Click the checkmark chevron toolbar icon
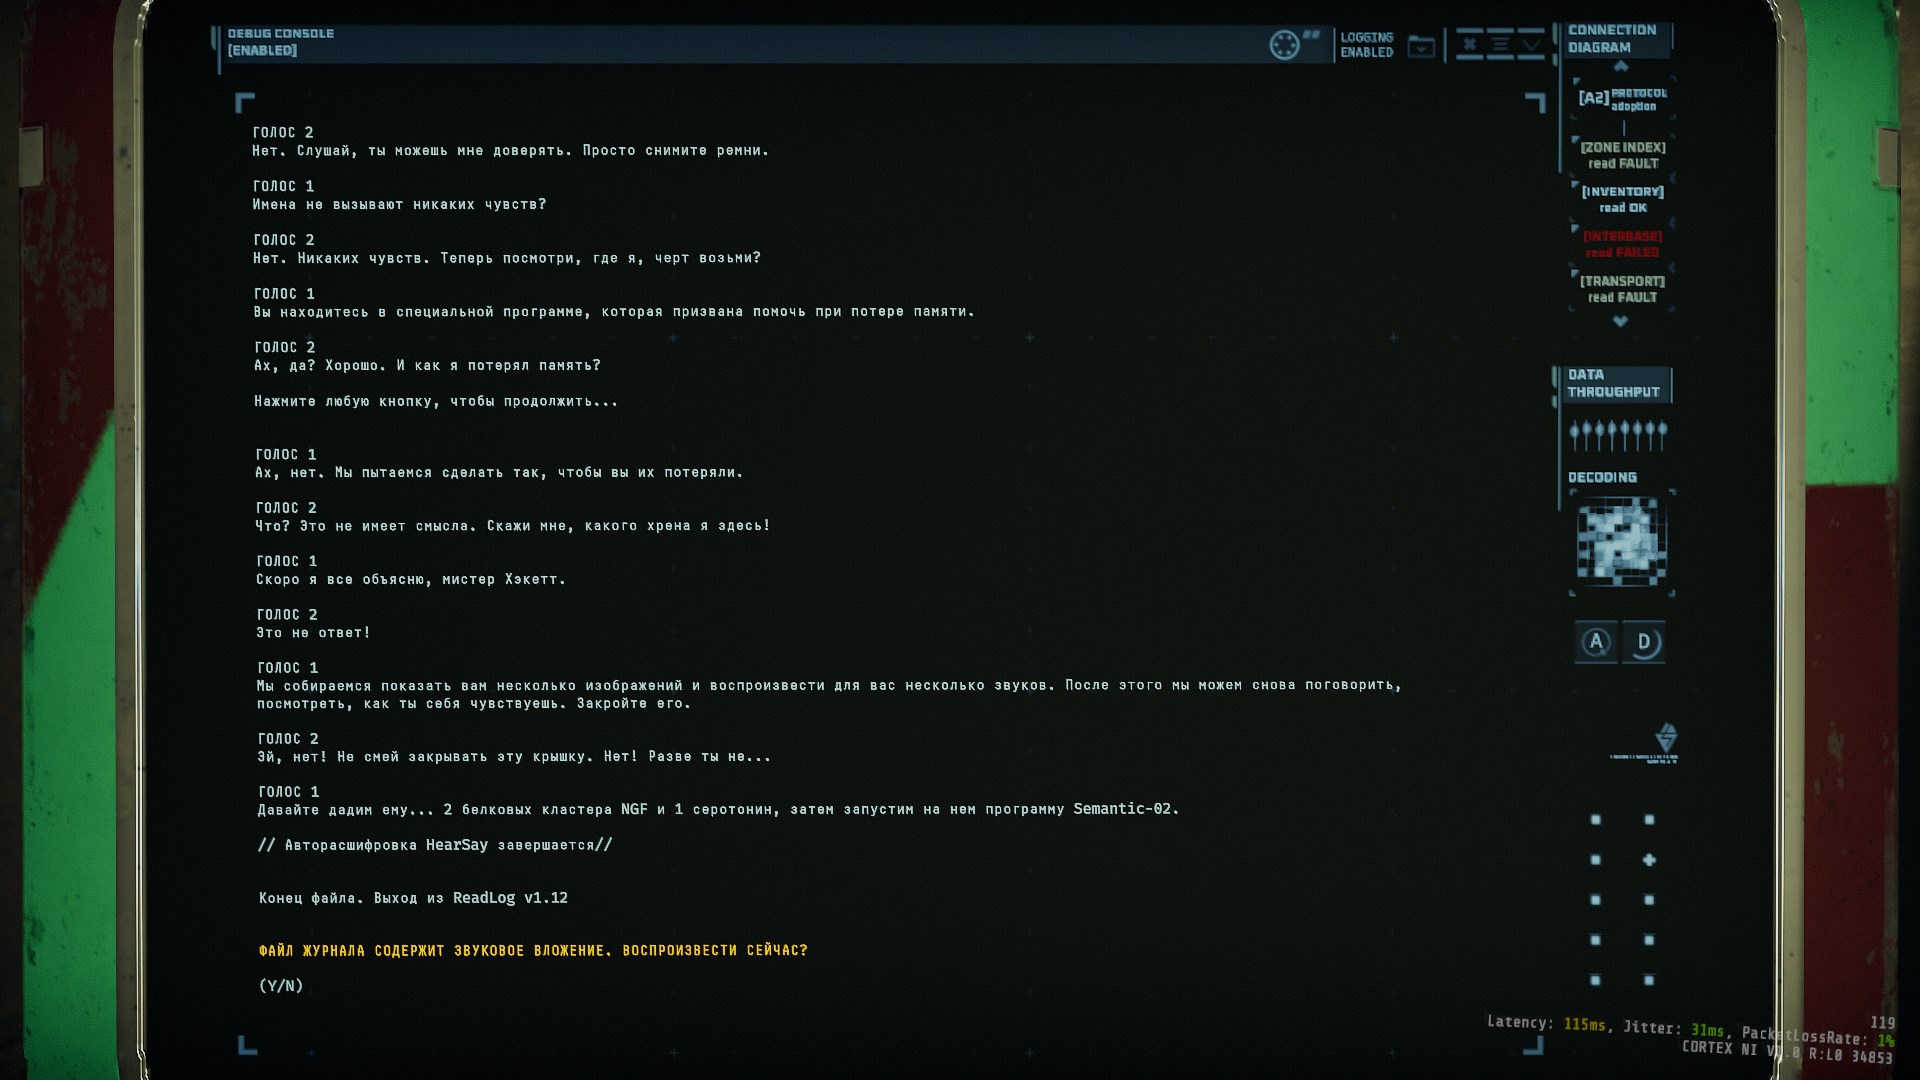The image size is (1920, 1080). [1531, 44]
